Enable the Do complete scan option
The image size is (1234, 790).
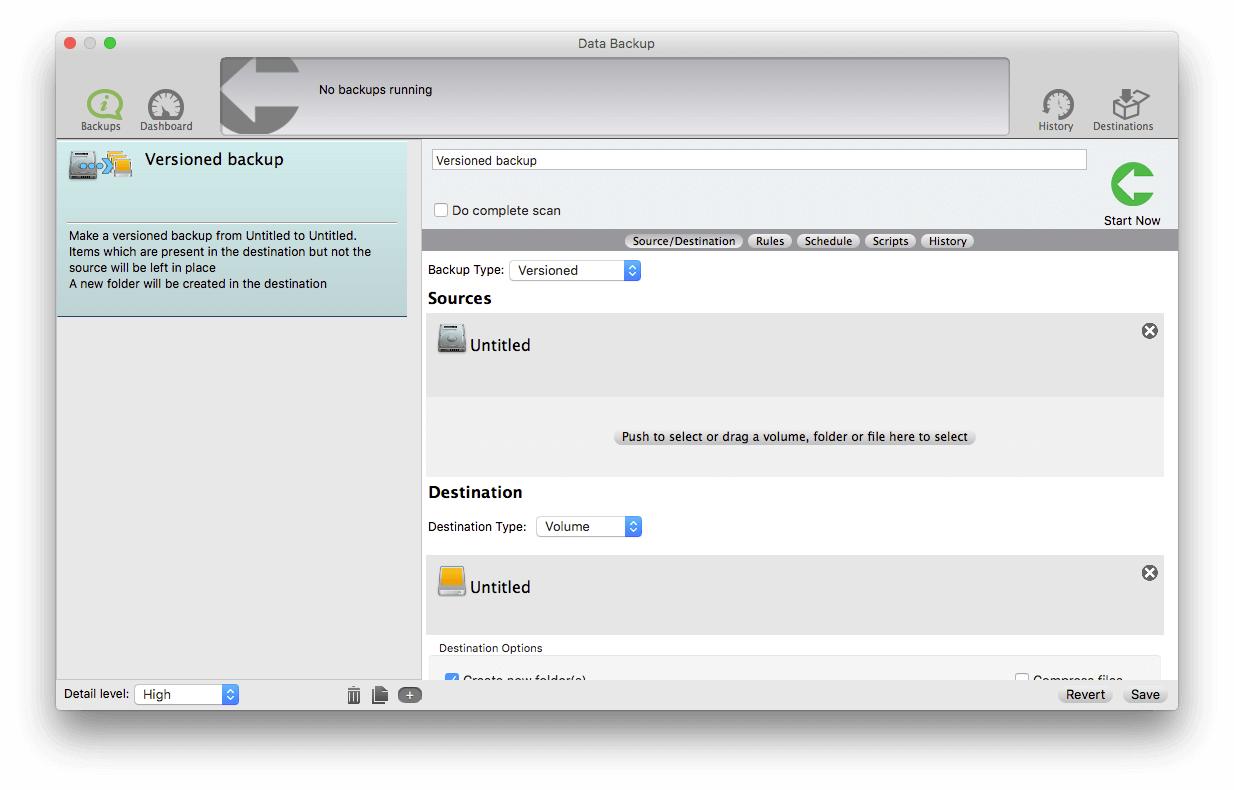440,210
